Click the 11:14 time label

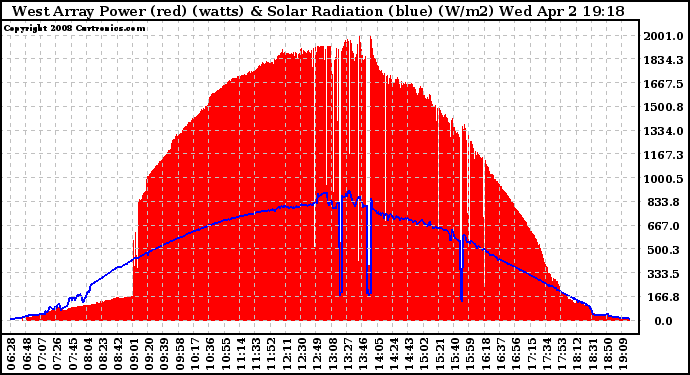pyautogui.click(x=240, y=354)
